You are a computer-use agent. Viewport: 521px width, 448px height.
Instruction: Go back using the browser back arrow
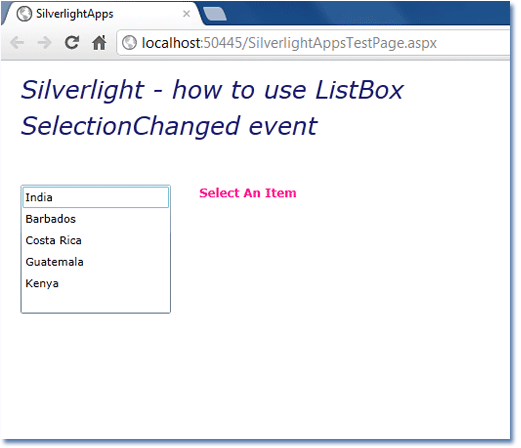[x=17, y=43]
